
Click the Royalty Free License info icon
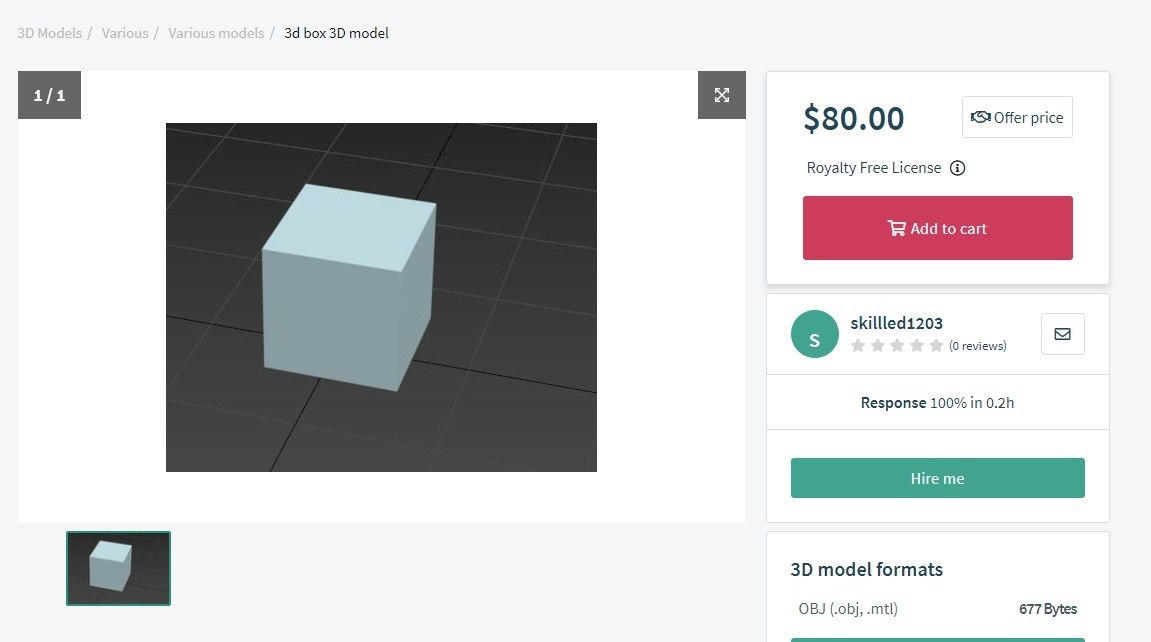[957, 168]
